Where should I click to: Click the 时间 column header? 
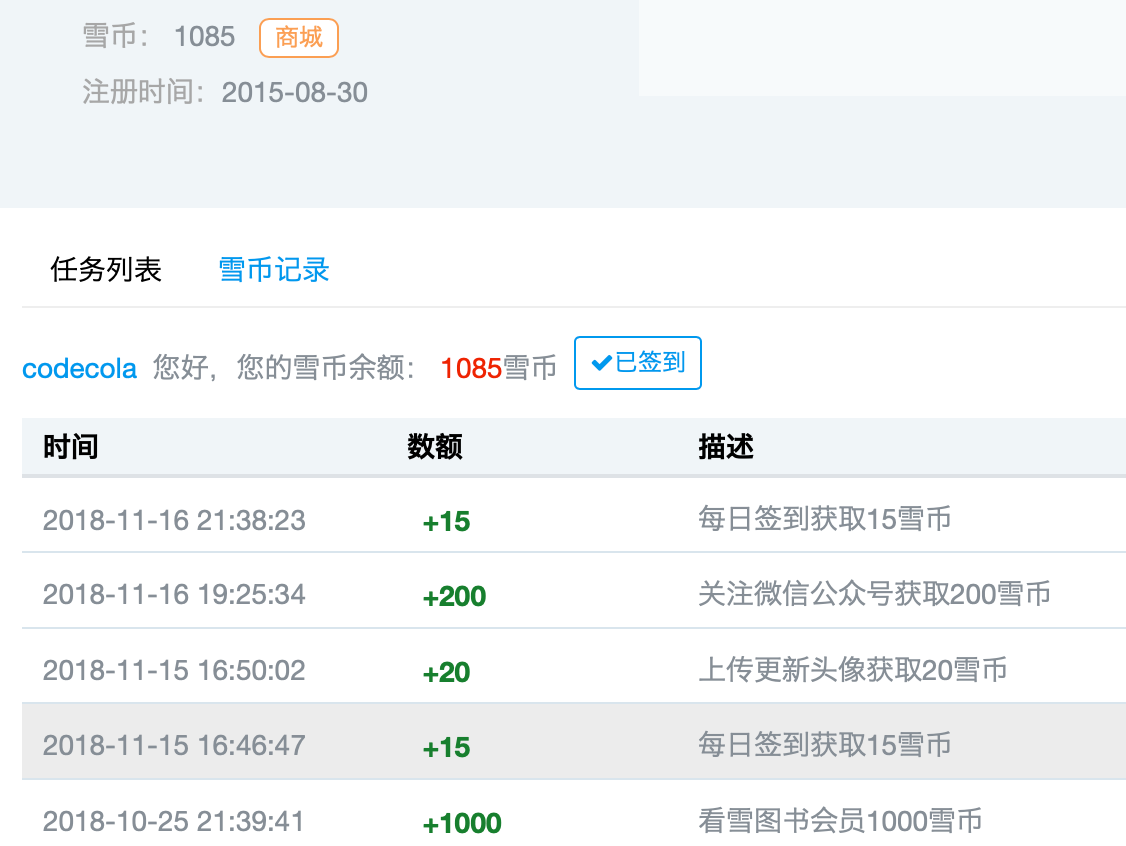[71, 447]
